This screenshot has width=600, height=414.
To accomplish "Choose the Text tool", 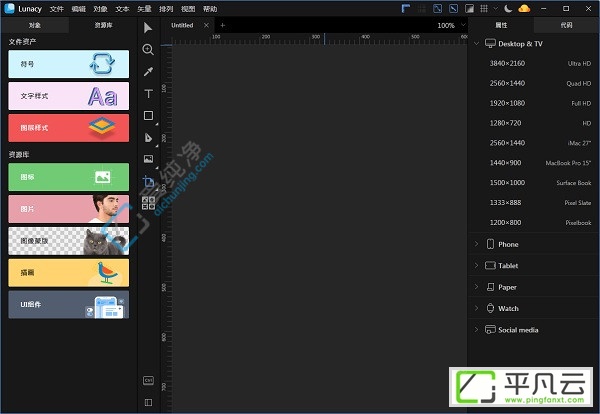I will [x=148, y=94].
